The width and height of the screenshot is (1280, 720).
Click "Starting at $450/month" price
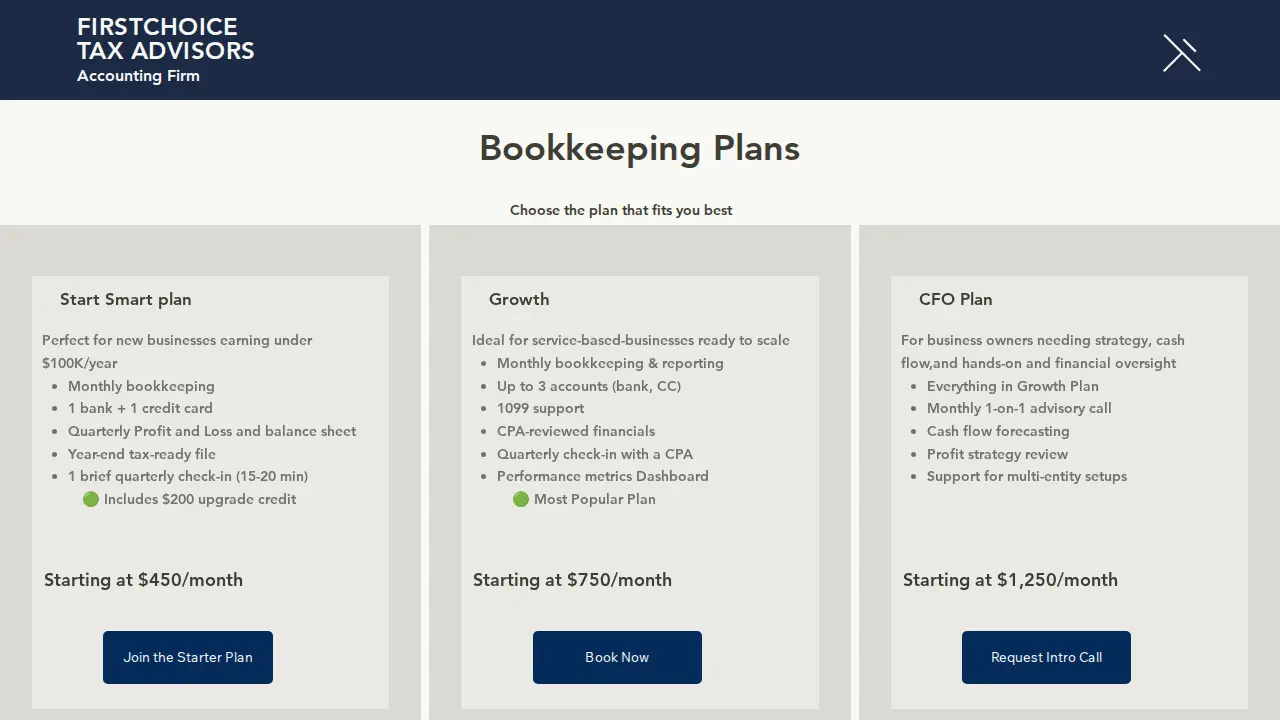[143, 580]
